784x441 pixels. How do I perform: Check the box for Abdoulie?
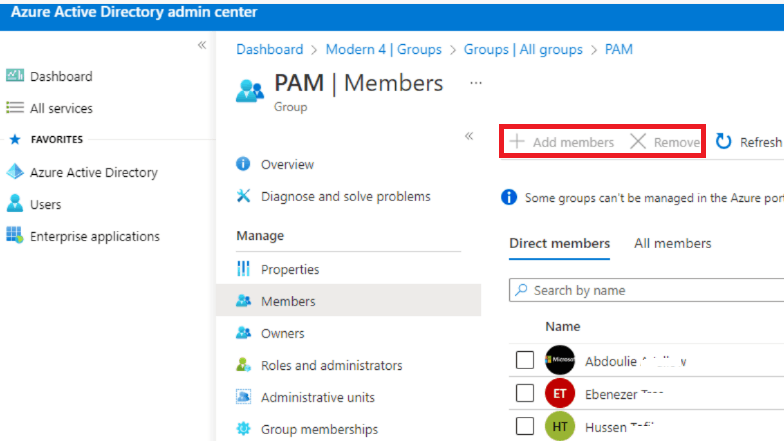[525, 360]
